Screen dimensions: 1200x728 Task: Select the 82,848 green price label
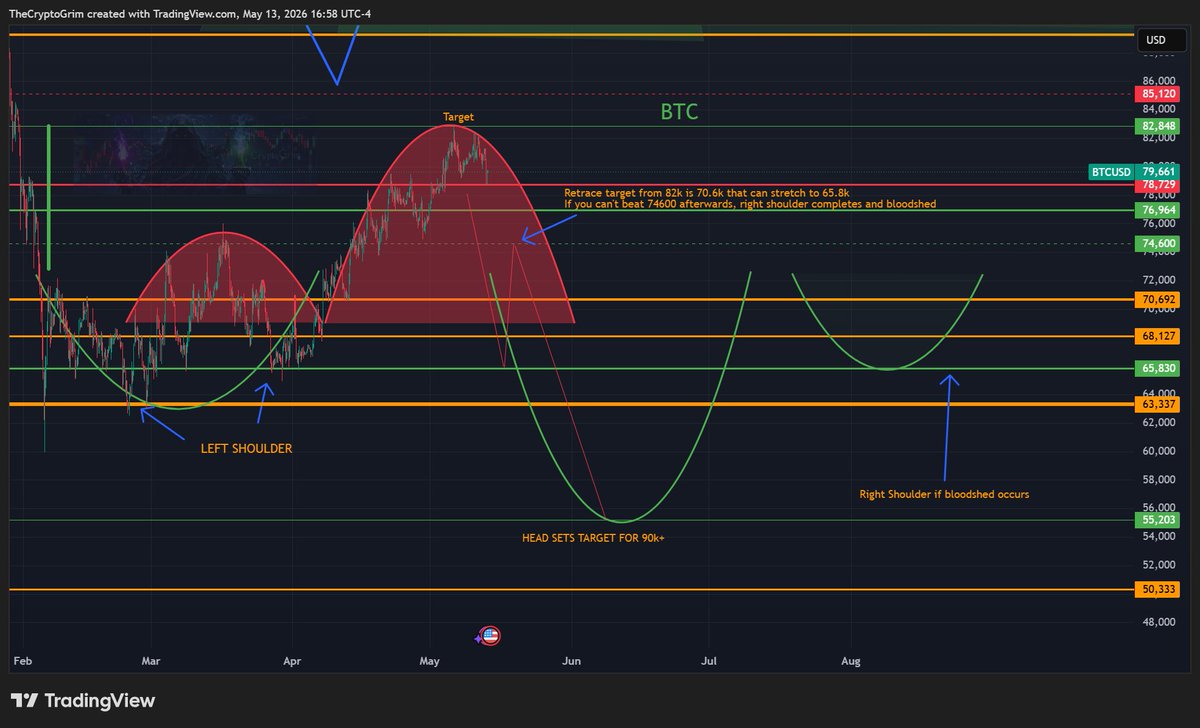1156,127
